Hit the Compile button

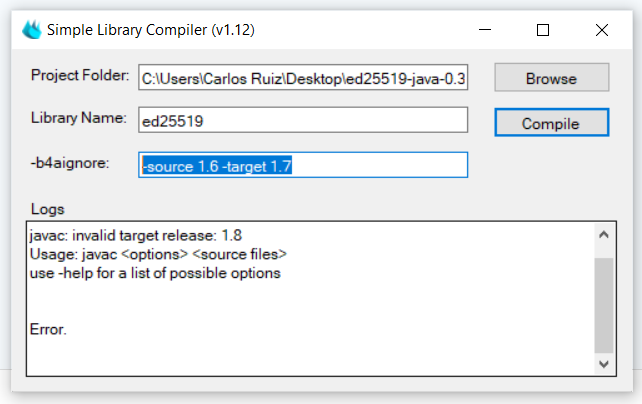click(551, 123)
